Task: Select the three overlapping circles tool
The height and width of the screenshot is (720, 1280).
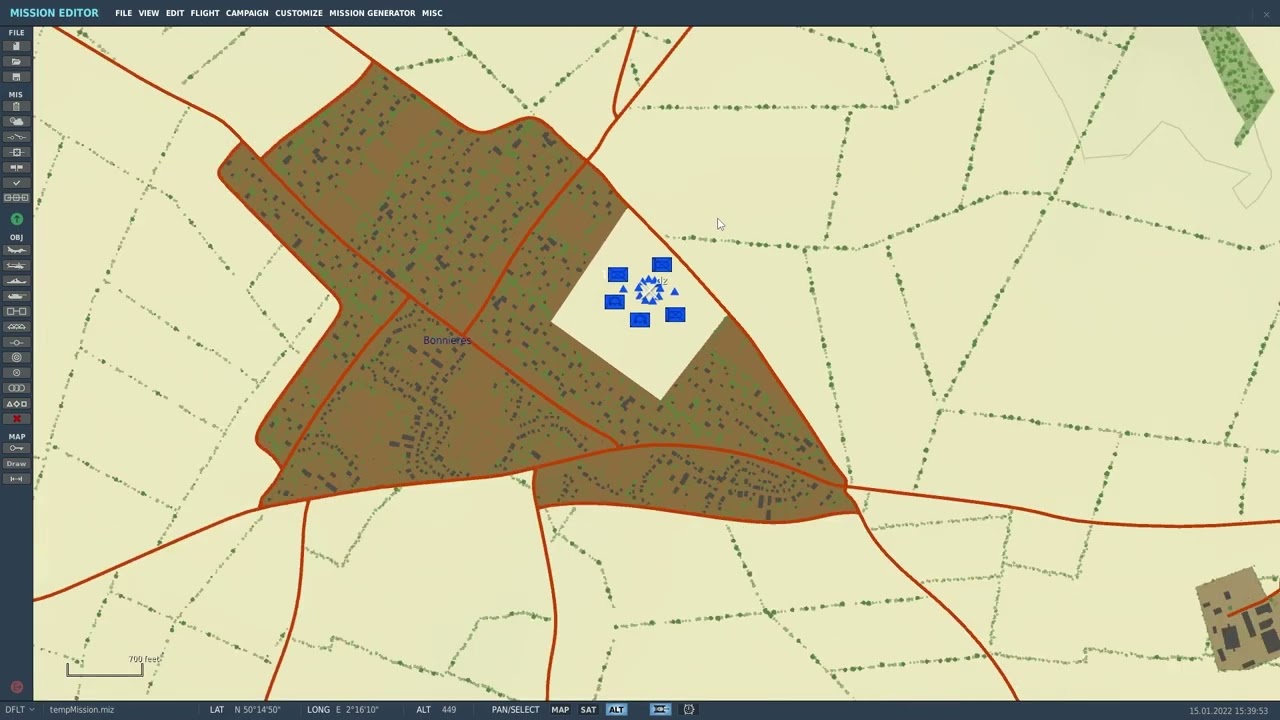Action: point(16,388)
